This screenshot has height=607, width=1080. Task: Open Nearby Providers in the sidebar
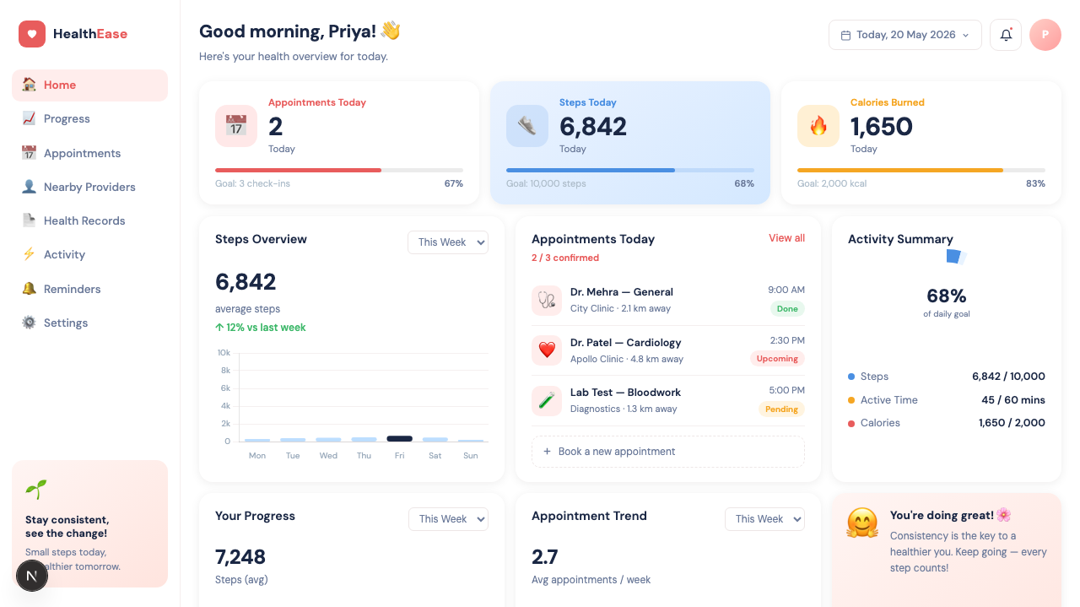[90, 187]
